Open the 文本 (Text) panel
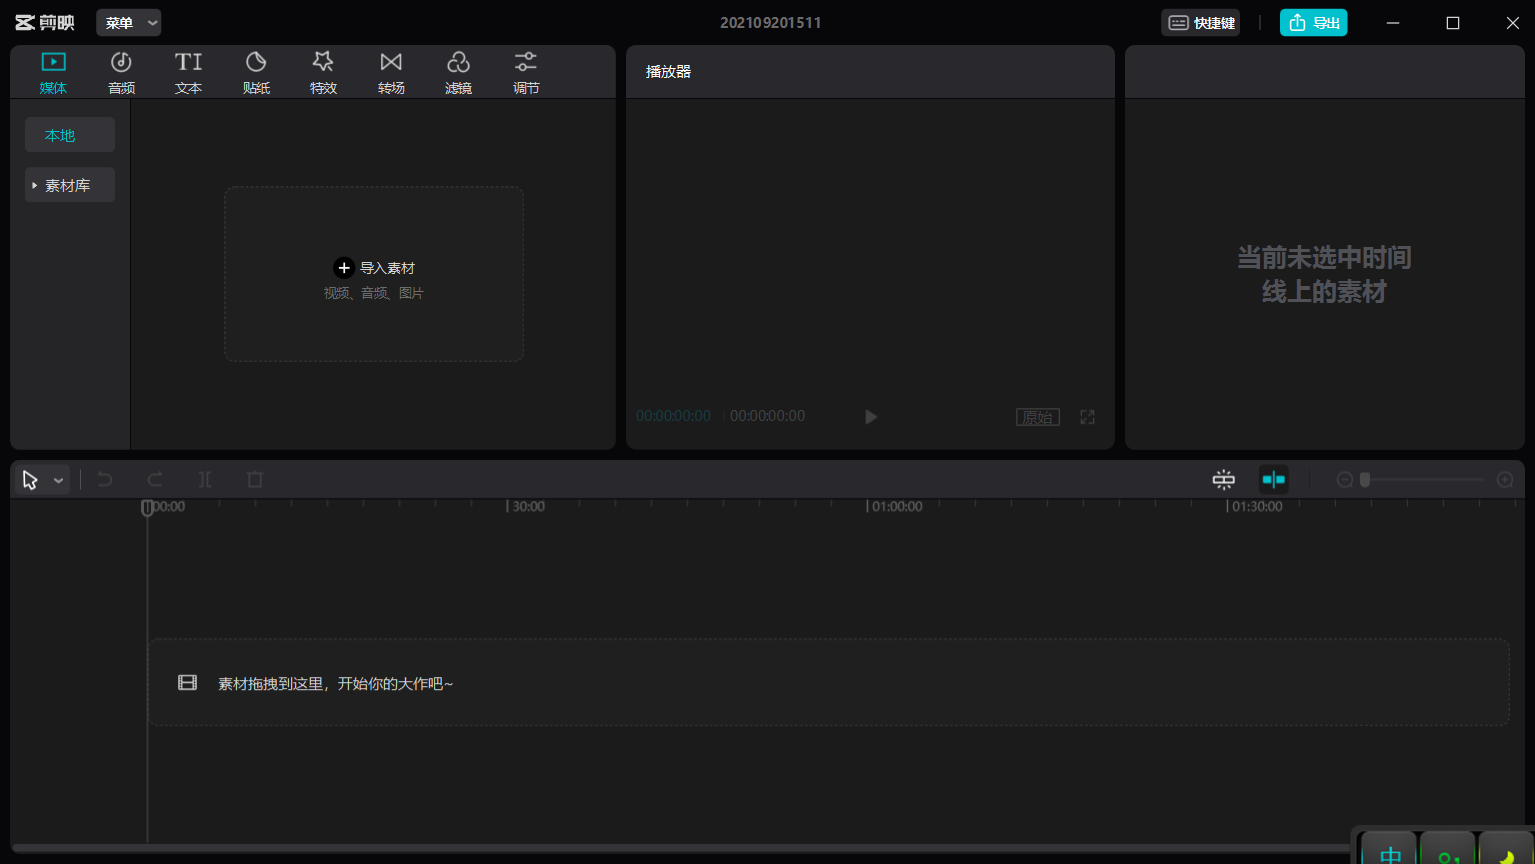 pyautogui.click(x=188, y=73)
